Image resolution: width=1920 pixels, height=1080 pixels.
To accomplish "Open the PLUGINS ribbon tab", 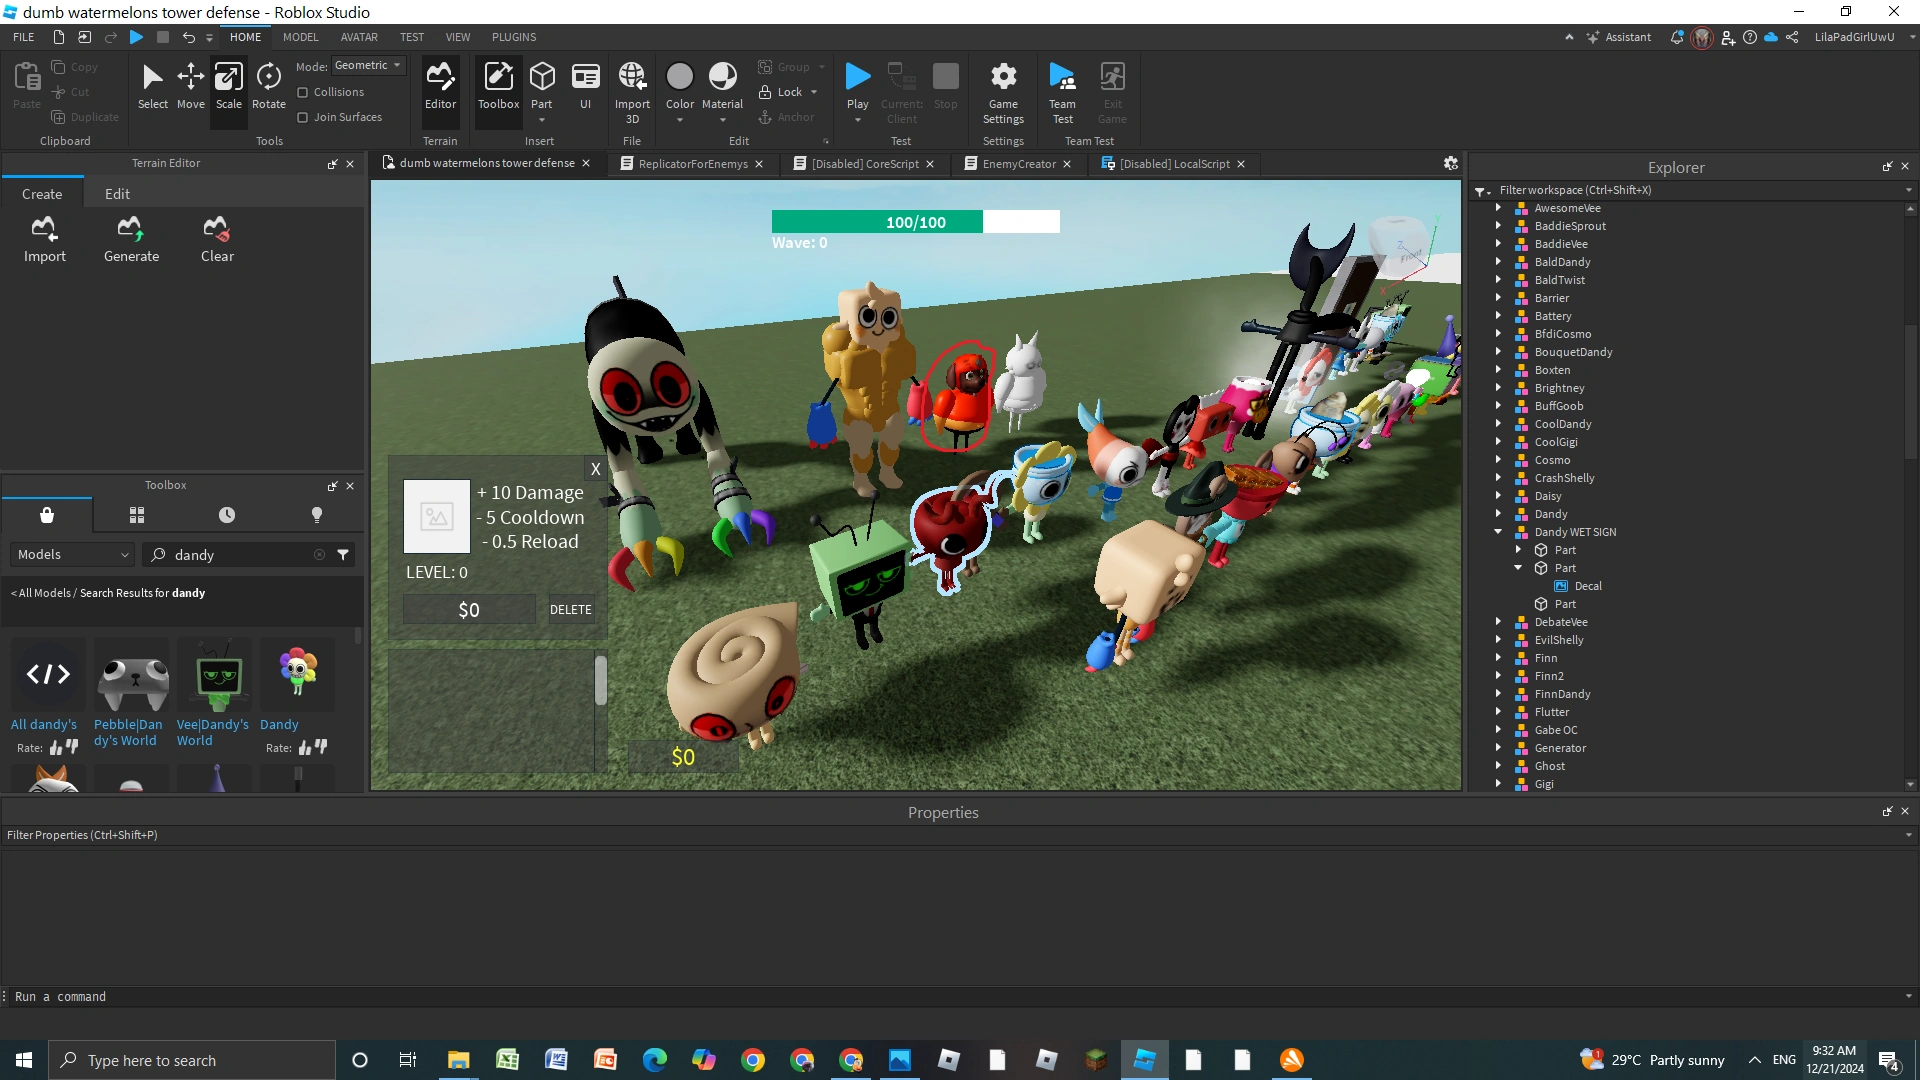I will 514,37.
